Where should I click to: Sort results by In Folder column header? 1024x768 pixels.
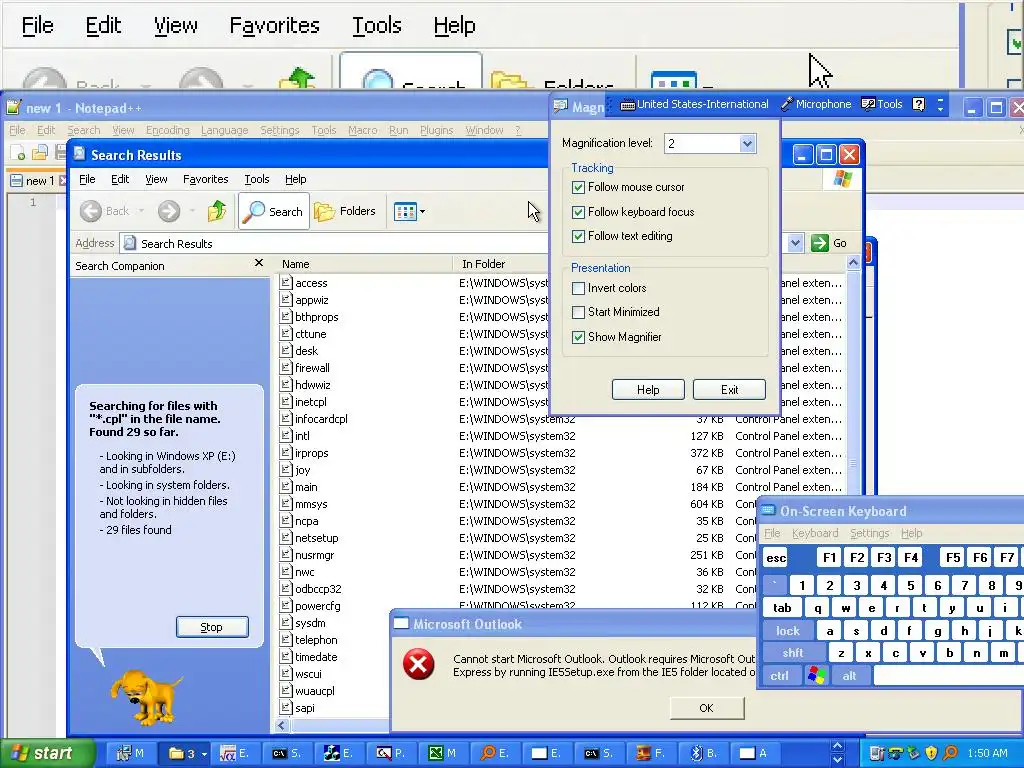click(502, 264)
